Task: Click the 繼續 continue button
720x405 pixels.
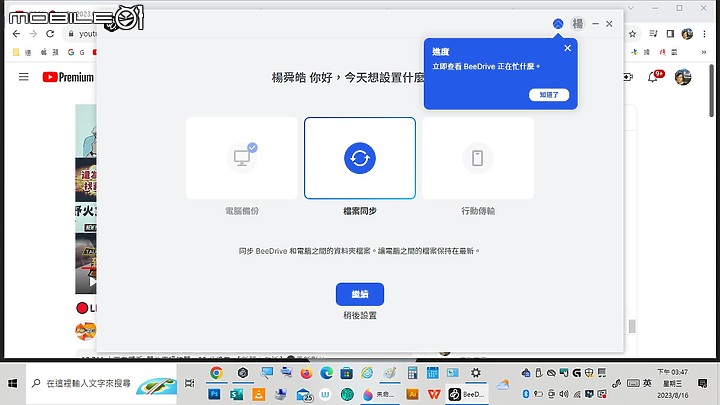Action: coord(360,294)
